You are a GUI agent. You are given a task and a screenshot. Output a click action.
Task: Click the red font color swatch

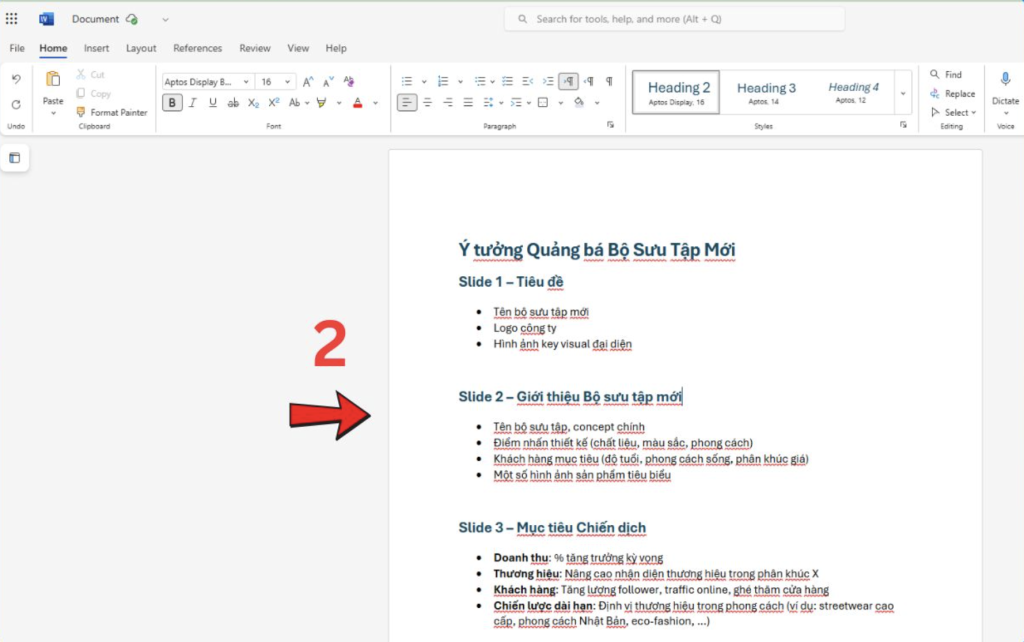click(357, 103)
